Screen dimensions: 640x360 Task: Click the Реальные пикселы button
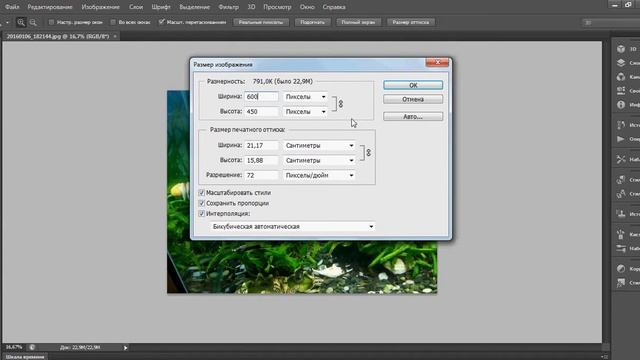[x=261, y=22]
